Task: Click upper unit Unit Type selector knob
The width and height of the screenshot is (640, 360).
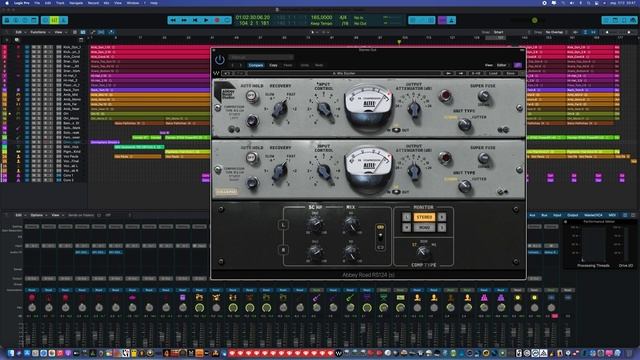Action: [x=464, y=124]
